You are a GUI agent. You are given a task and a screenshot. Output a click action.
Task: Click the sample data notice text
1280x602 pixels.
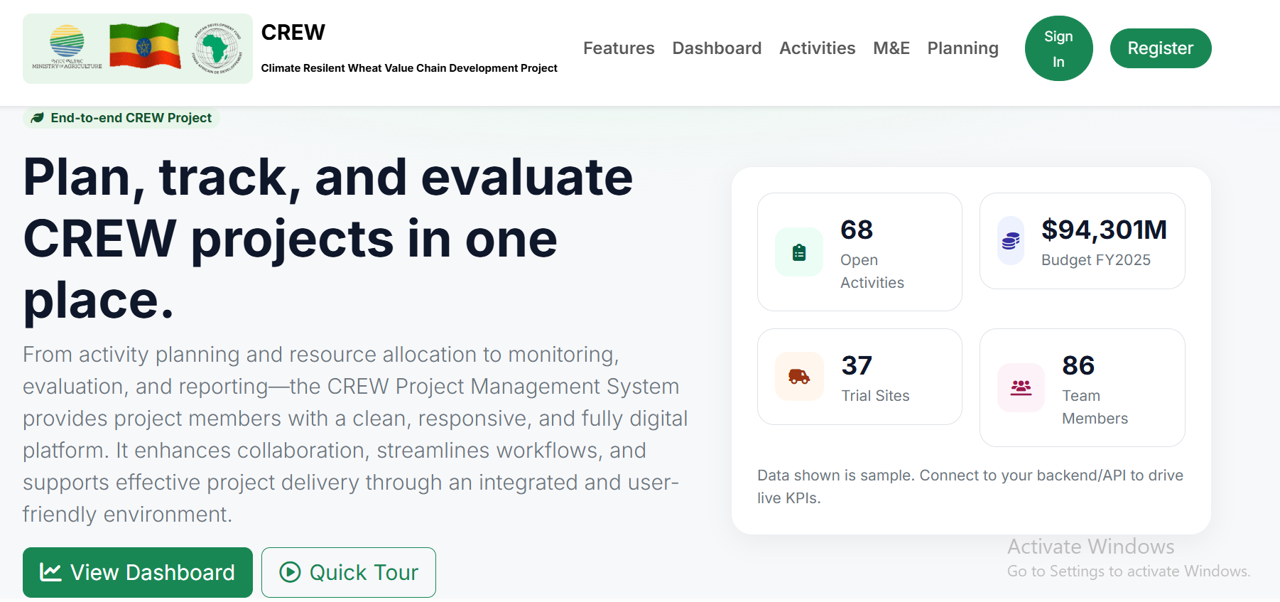(970, 486)
